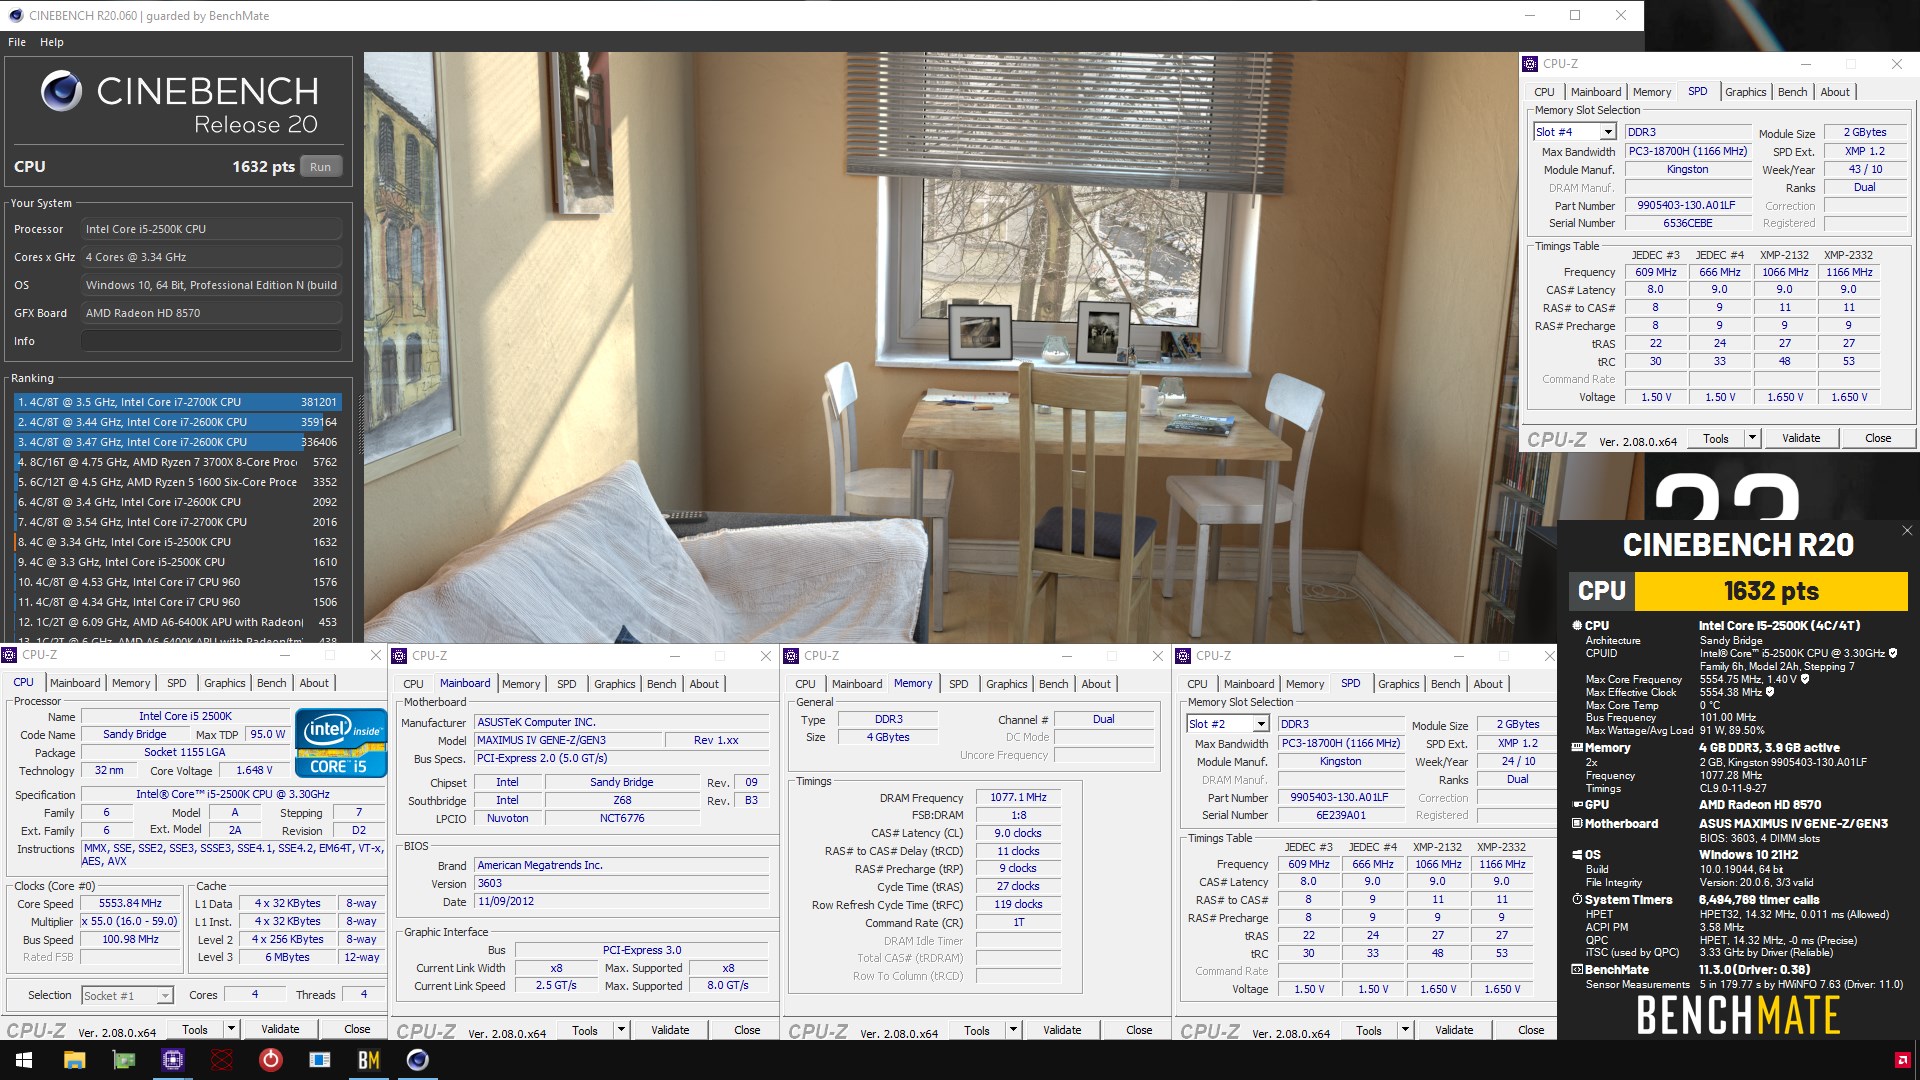Screen dimensions: 1920x1080
Task: Click Close in Mainboard CPU-Z window
Action: tap(747, 1030)
